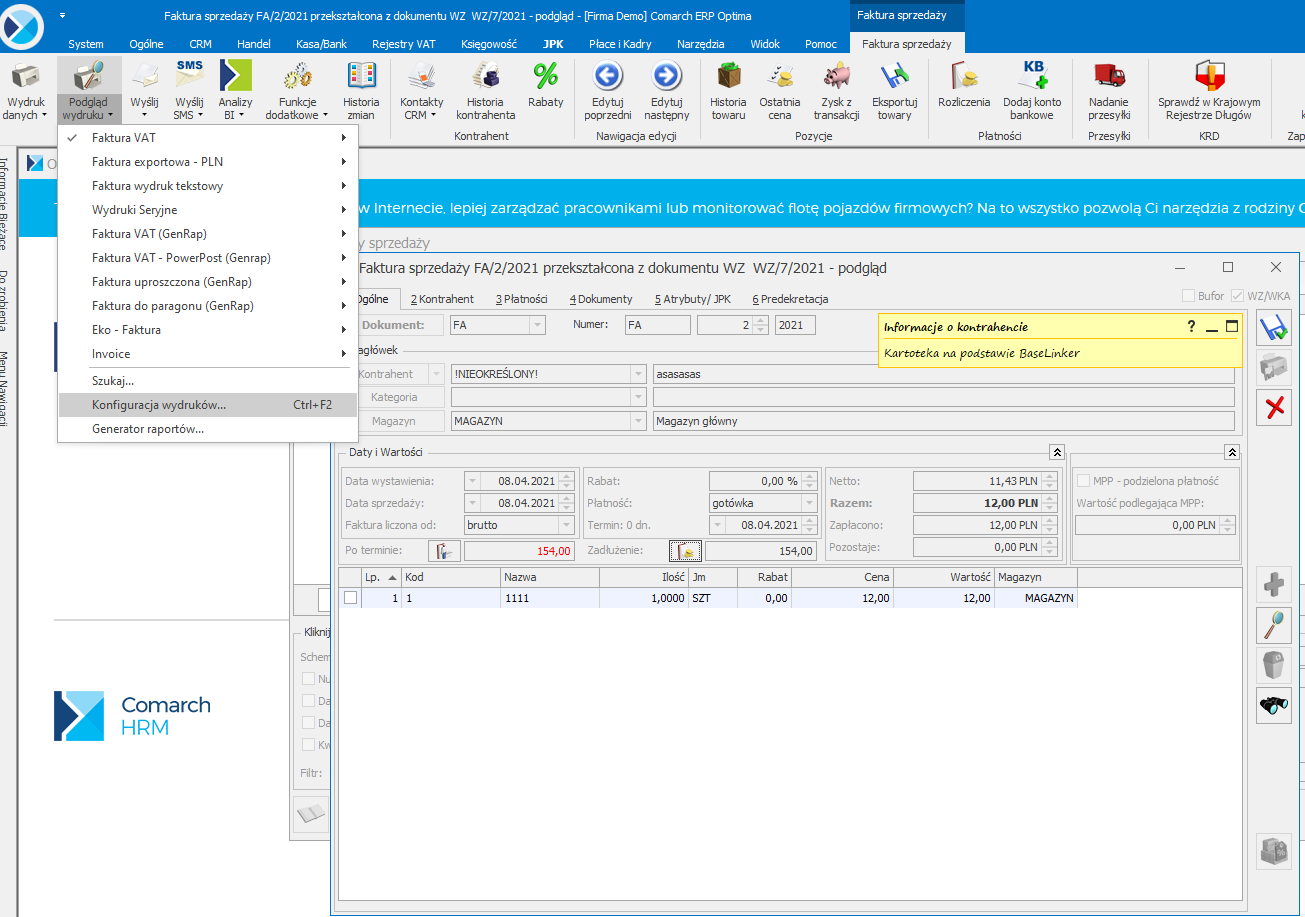1305x917 pixels.
Task: Sort the items table by Nazwa column
Action: coord(549,577)
